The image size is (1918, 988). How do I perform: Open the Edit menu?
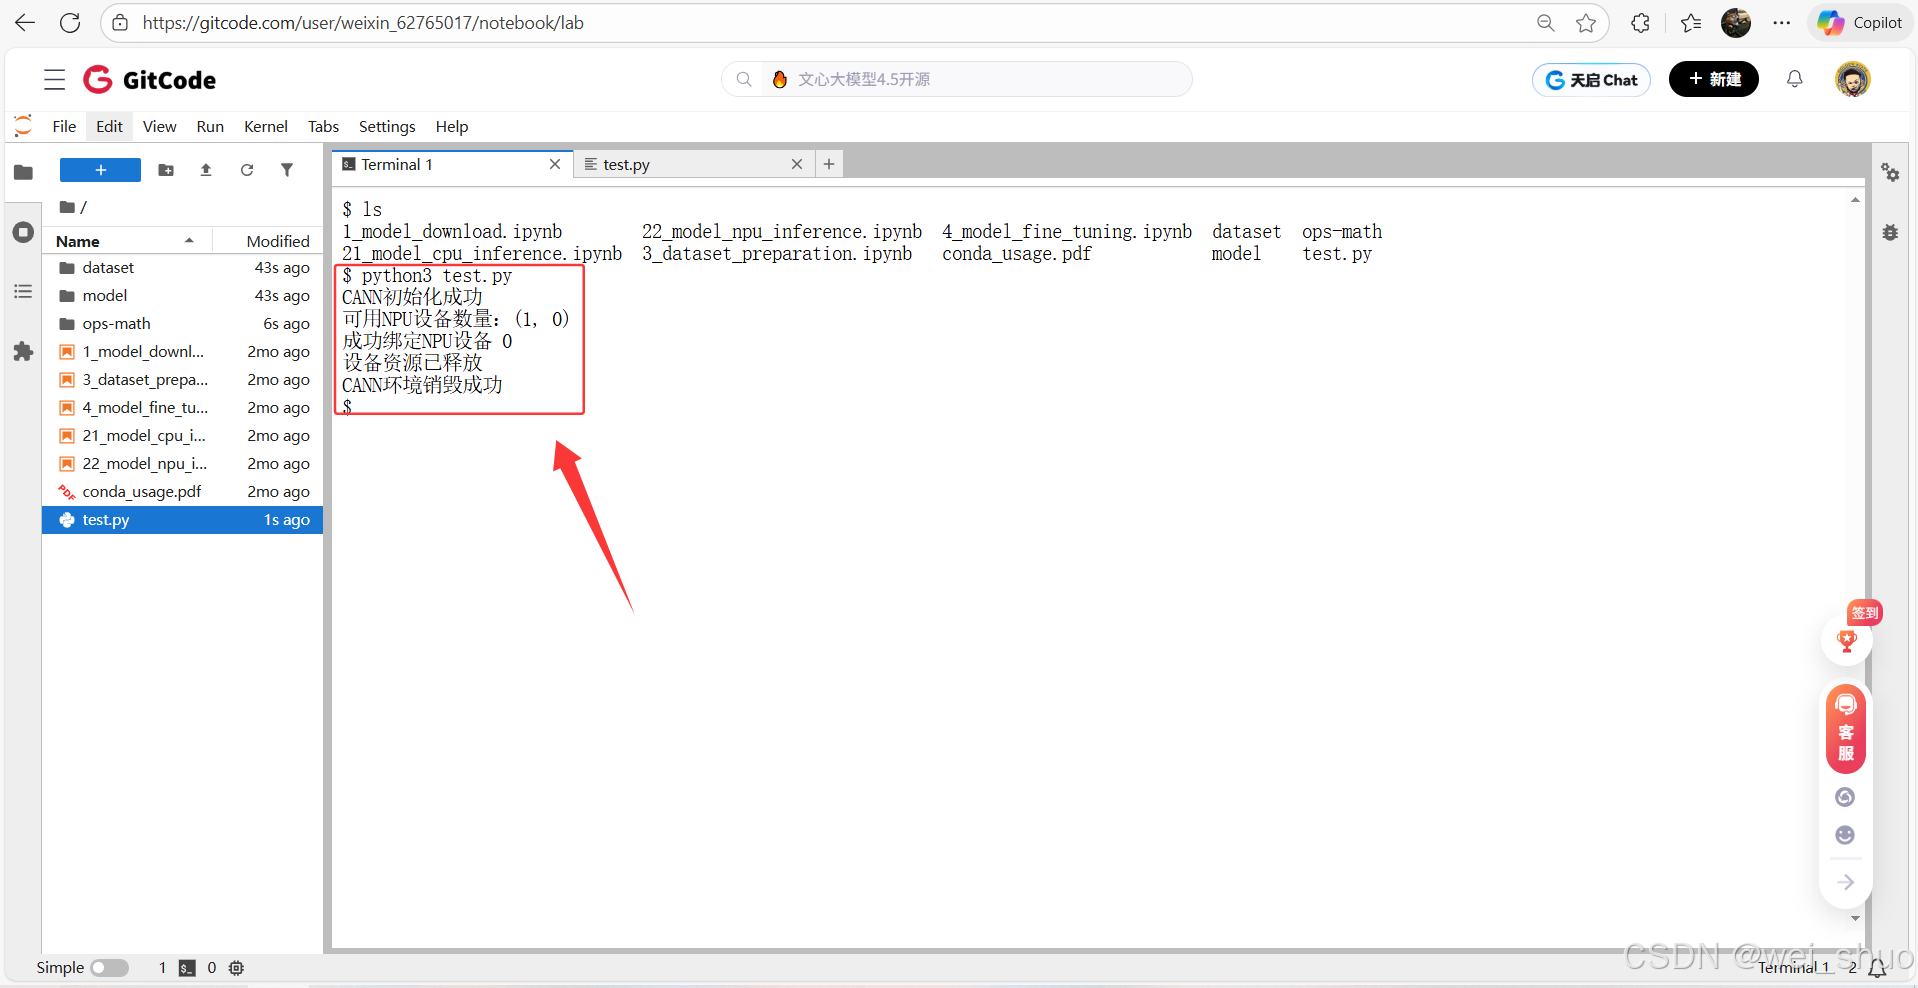pos(109,126)
